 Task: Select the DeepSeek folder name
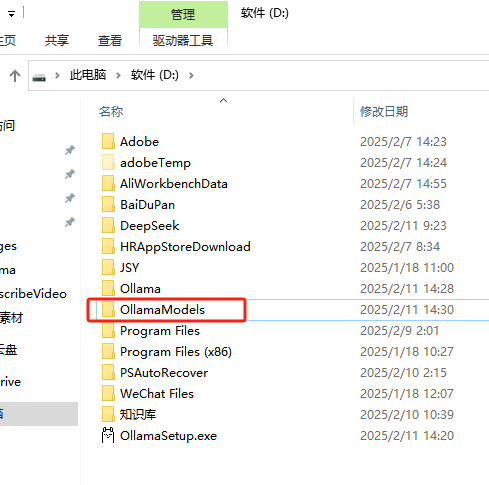[x=150, y=226]
